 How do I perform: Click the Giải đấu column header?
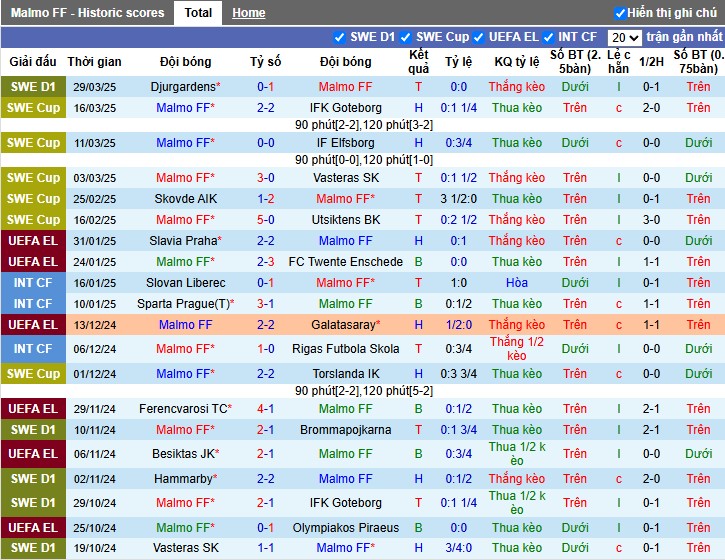coord(33,62)
